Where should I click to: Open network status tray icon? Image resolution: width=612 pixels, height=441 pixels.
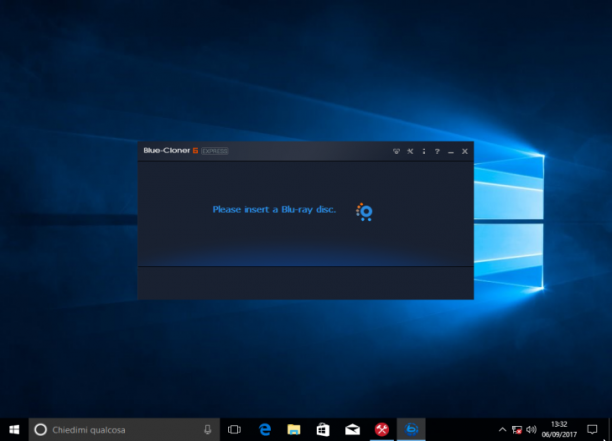coord(517,430)
